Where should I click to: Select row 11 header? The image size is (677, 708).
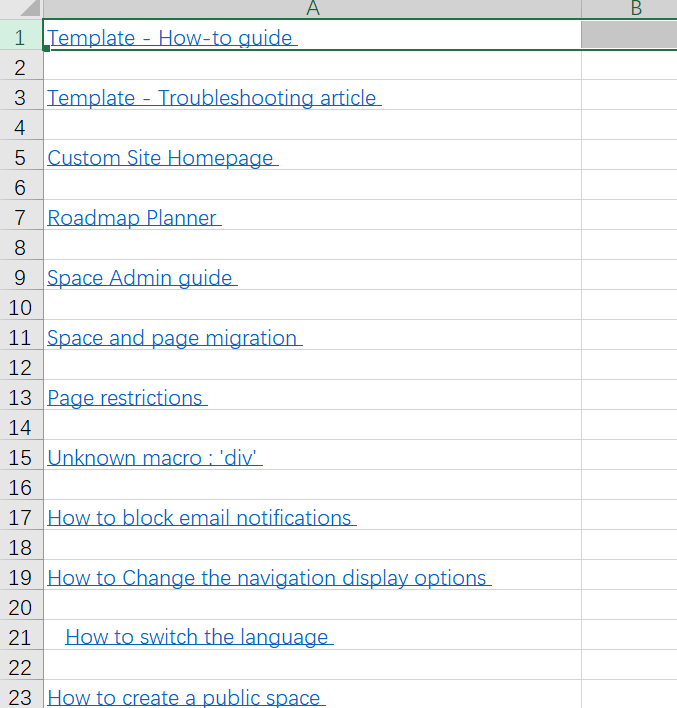(x=21, y=335)
